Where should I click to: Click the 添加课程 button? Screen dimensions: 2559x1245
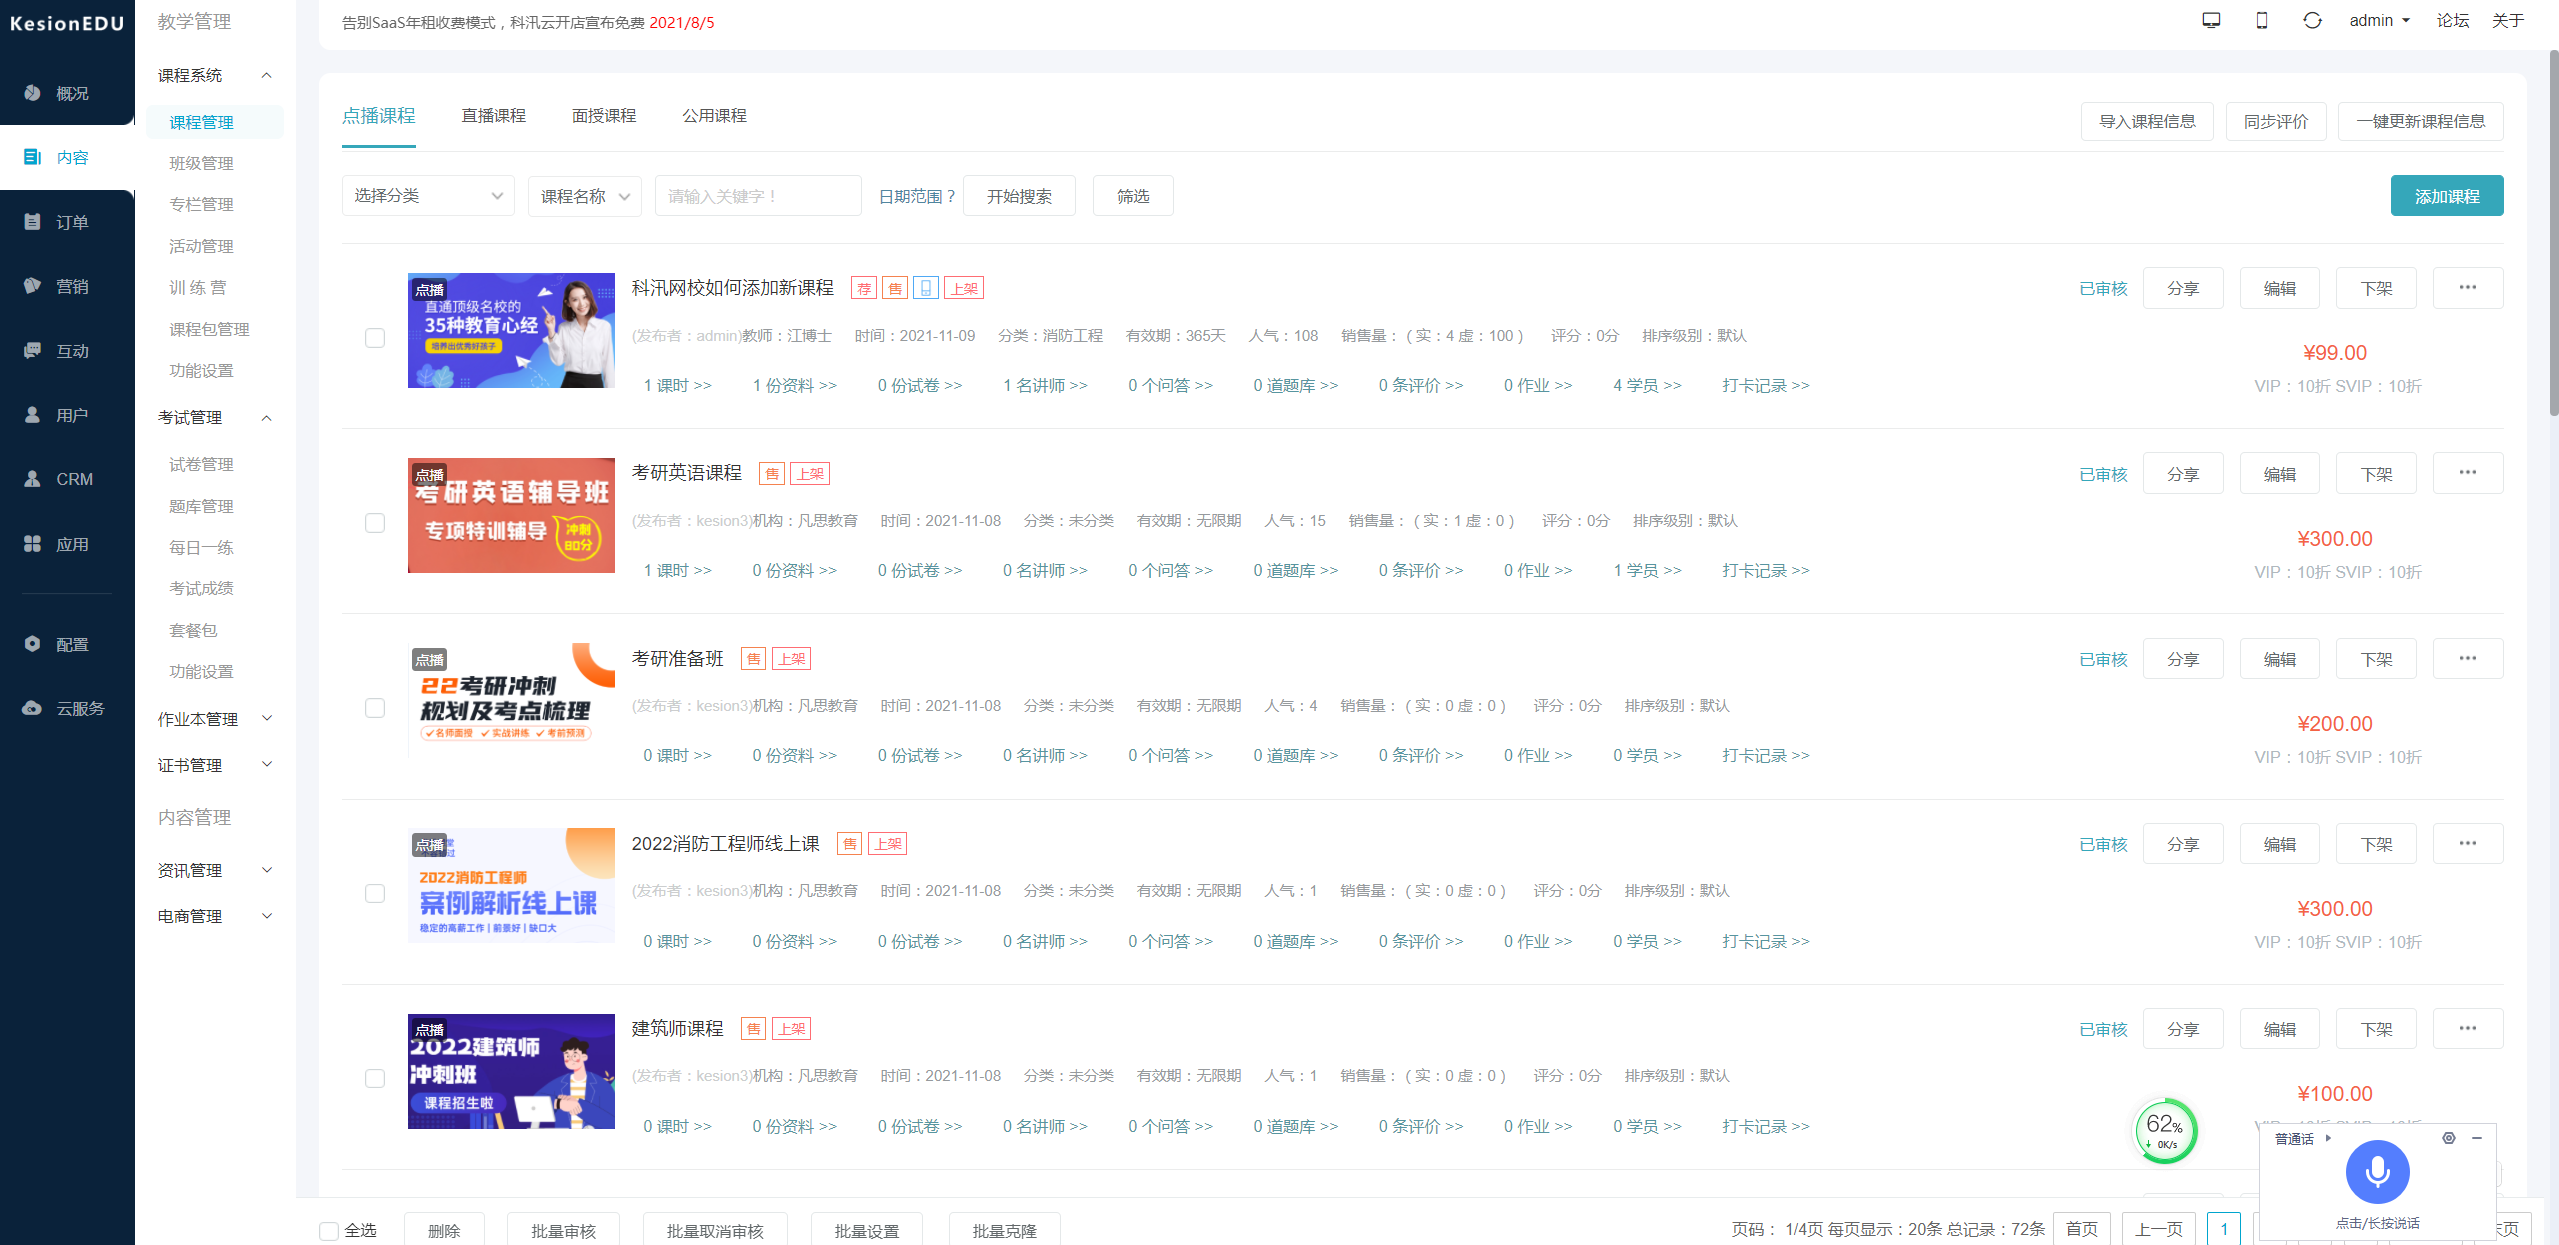tap(2446, 196)
